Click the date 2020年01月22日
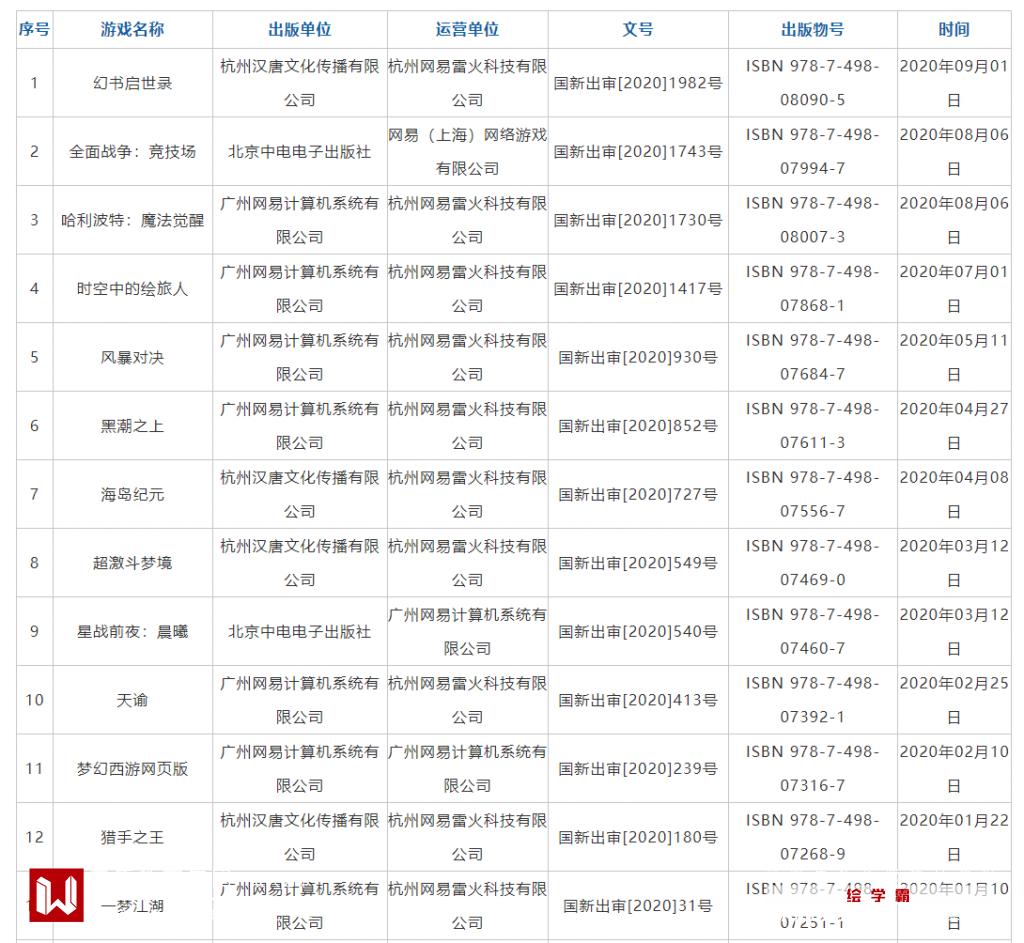The image size is (1024, 943). [x=953, y=837]
